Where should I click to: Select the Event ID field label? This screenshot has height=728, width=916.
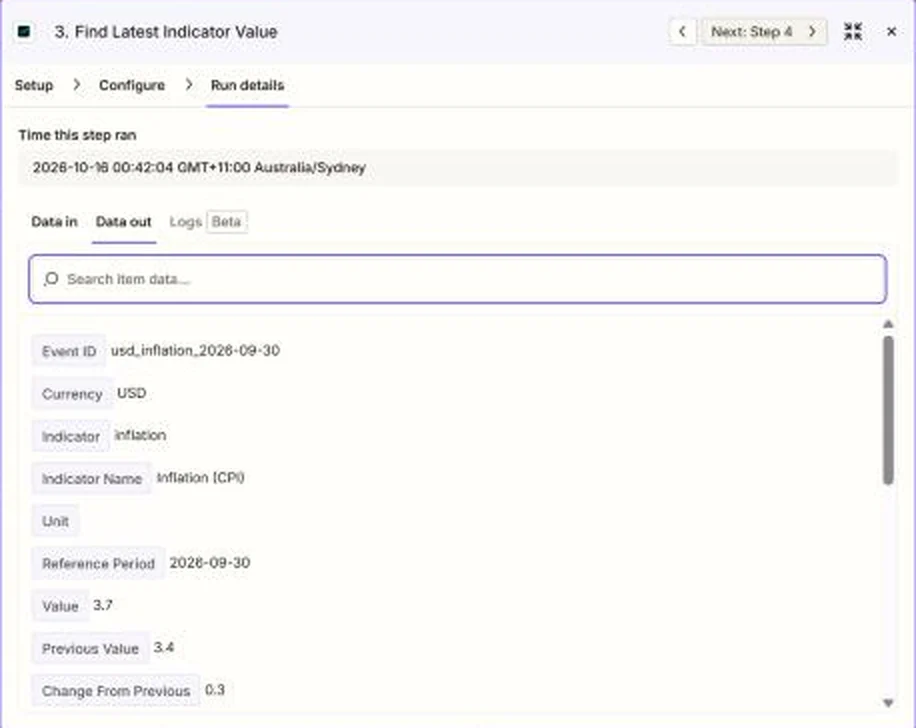[x=69, y=351]
